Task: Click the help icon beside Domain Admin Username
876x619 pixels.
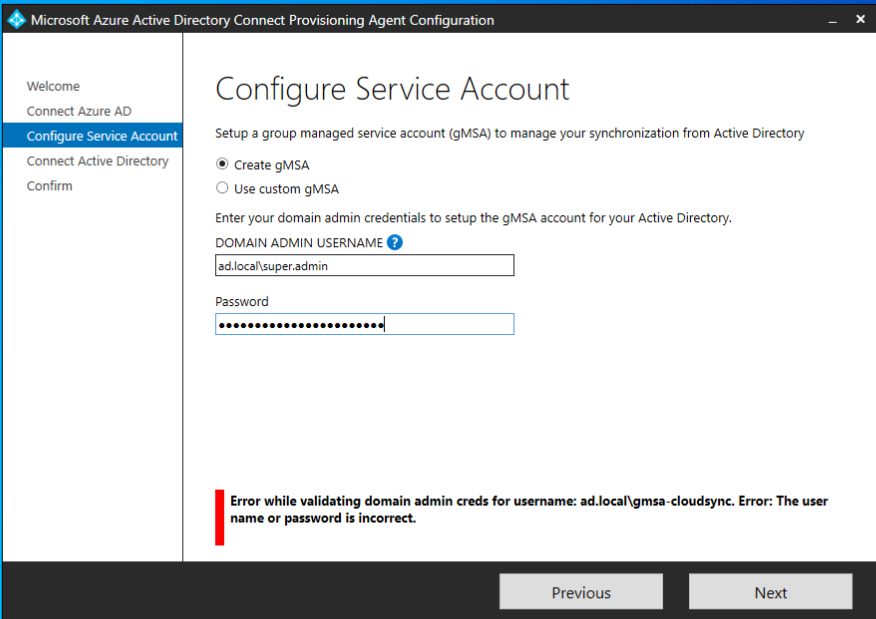Action: point(395,242)
